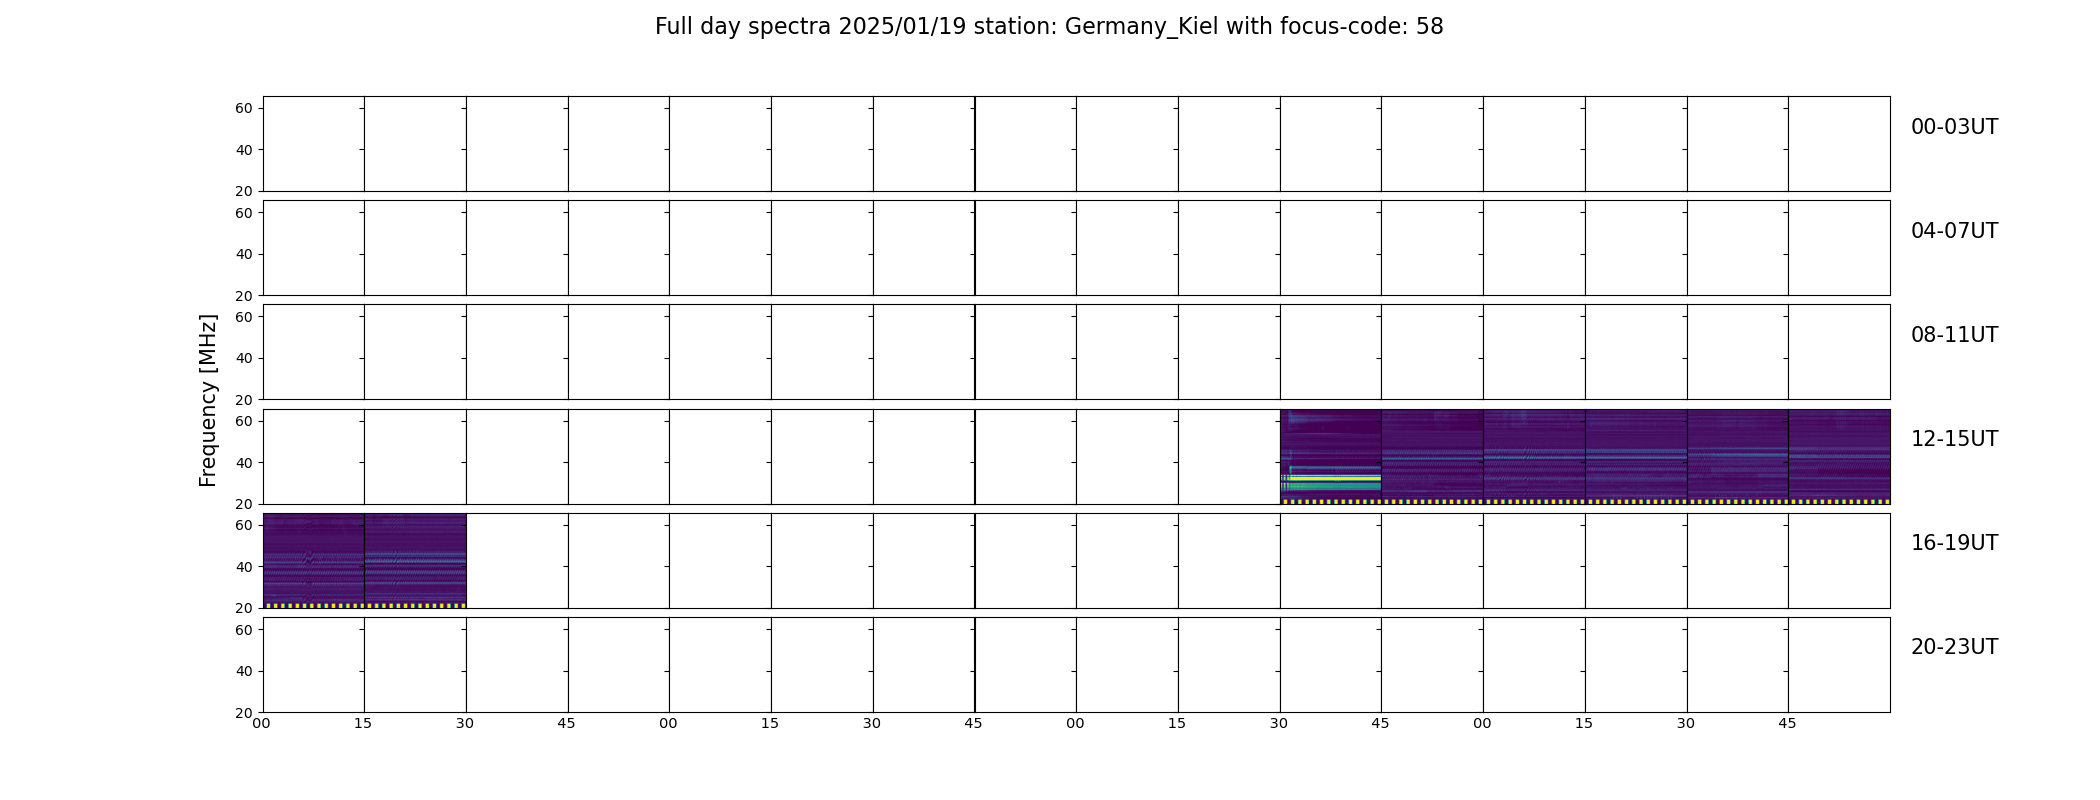Click the '40' tick of the 20-23UT row
Viewport: 2100px width, 800px height.
244,671
